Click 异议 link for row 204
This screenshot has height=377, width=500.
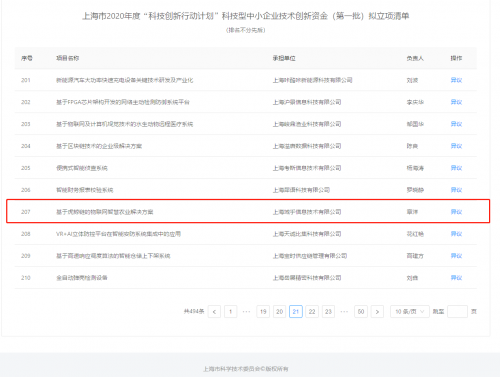coord(456,146)
